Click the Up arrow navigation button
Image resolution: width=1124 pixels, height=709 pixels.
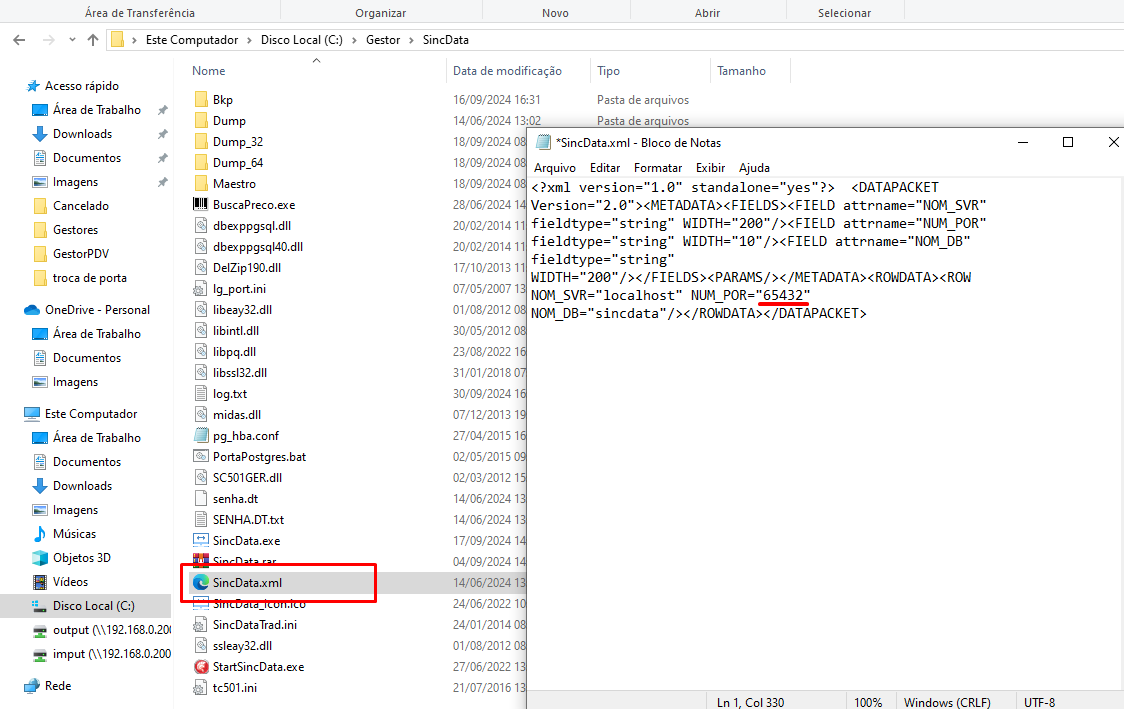93,40
